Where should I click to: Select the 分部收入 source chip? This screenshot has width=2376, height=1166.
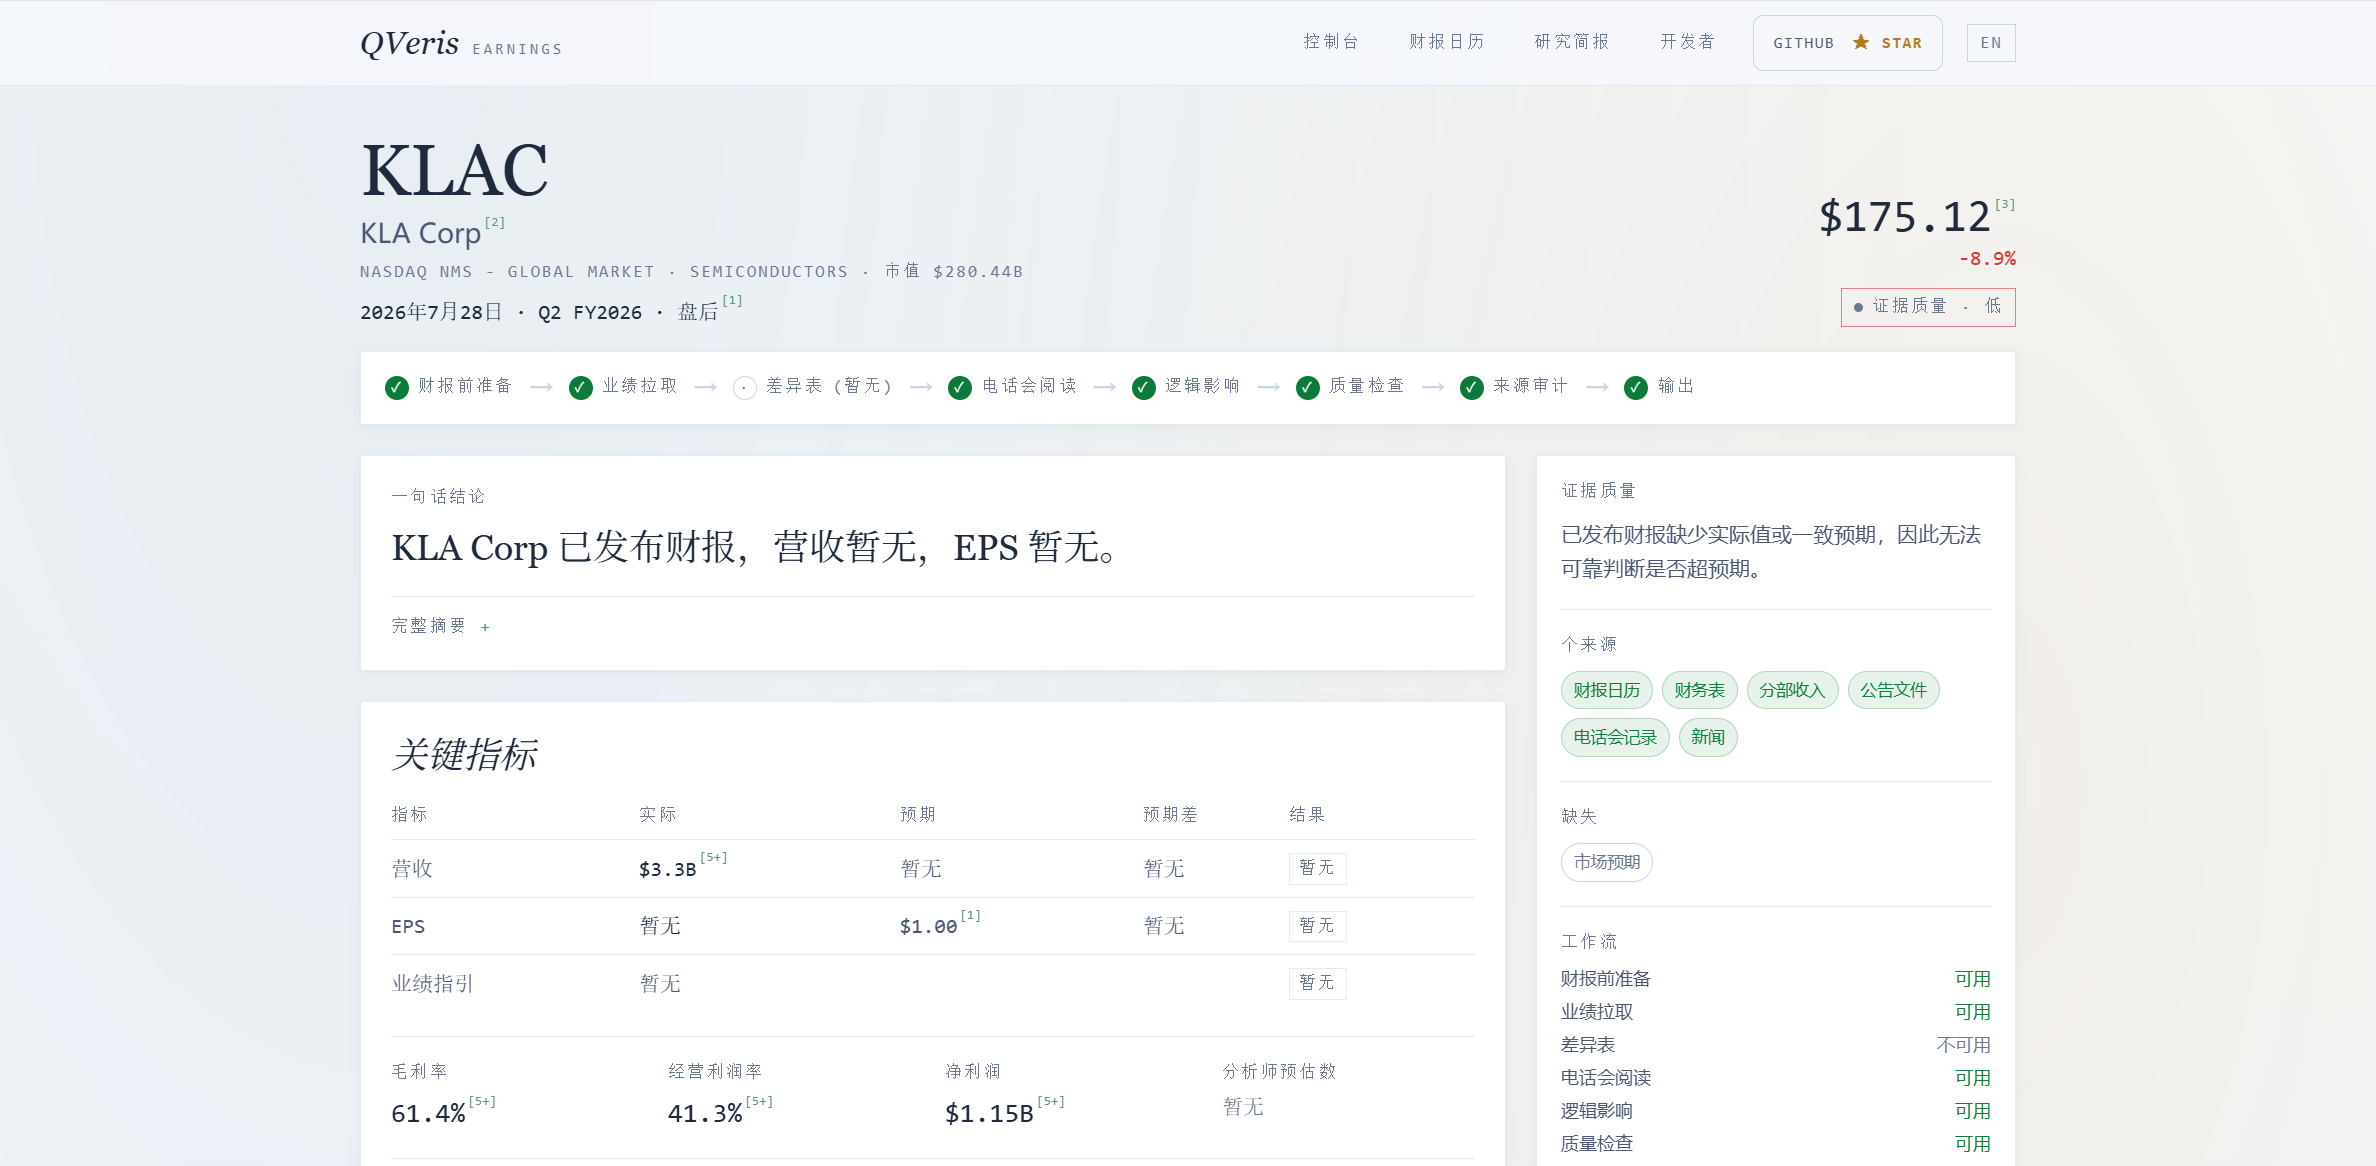[1792, 690]
